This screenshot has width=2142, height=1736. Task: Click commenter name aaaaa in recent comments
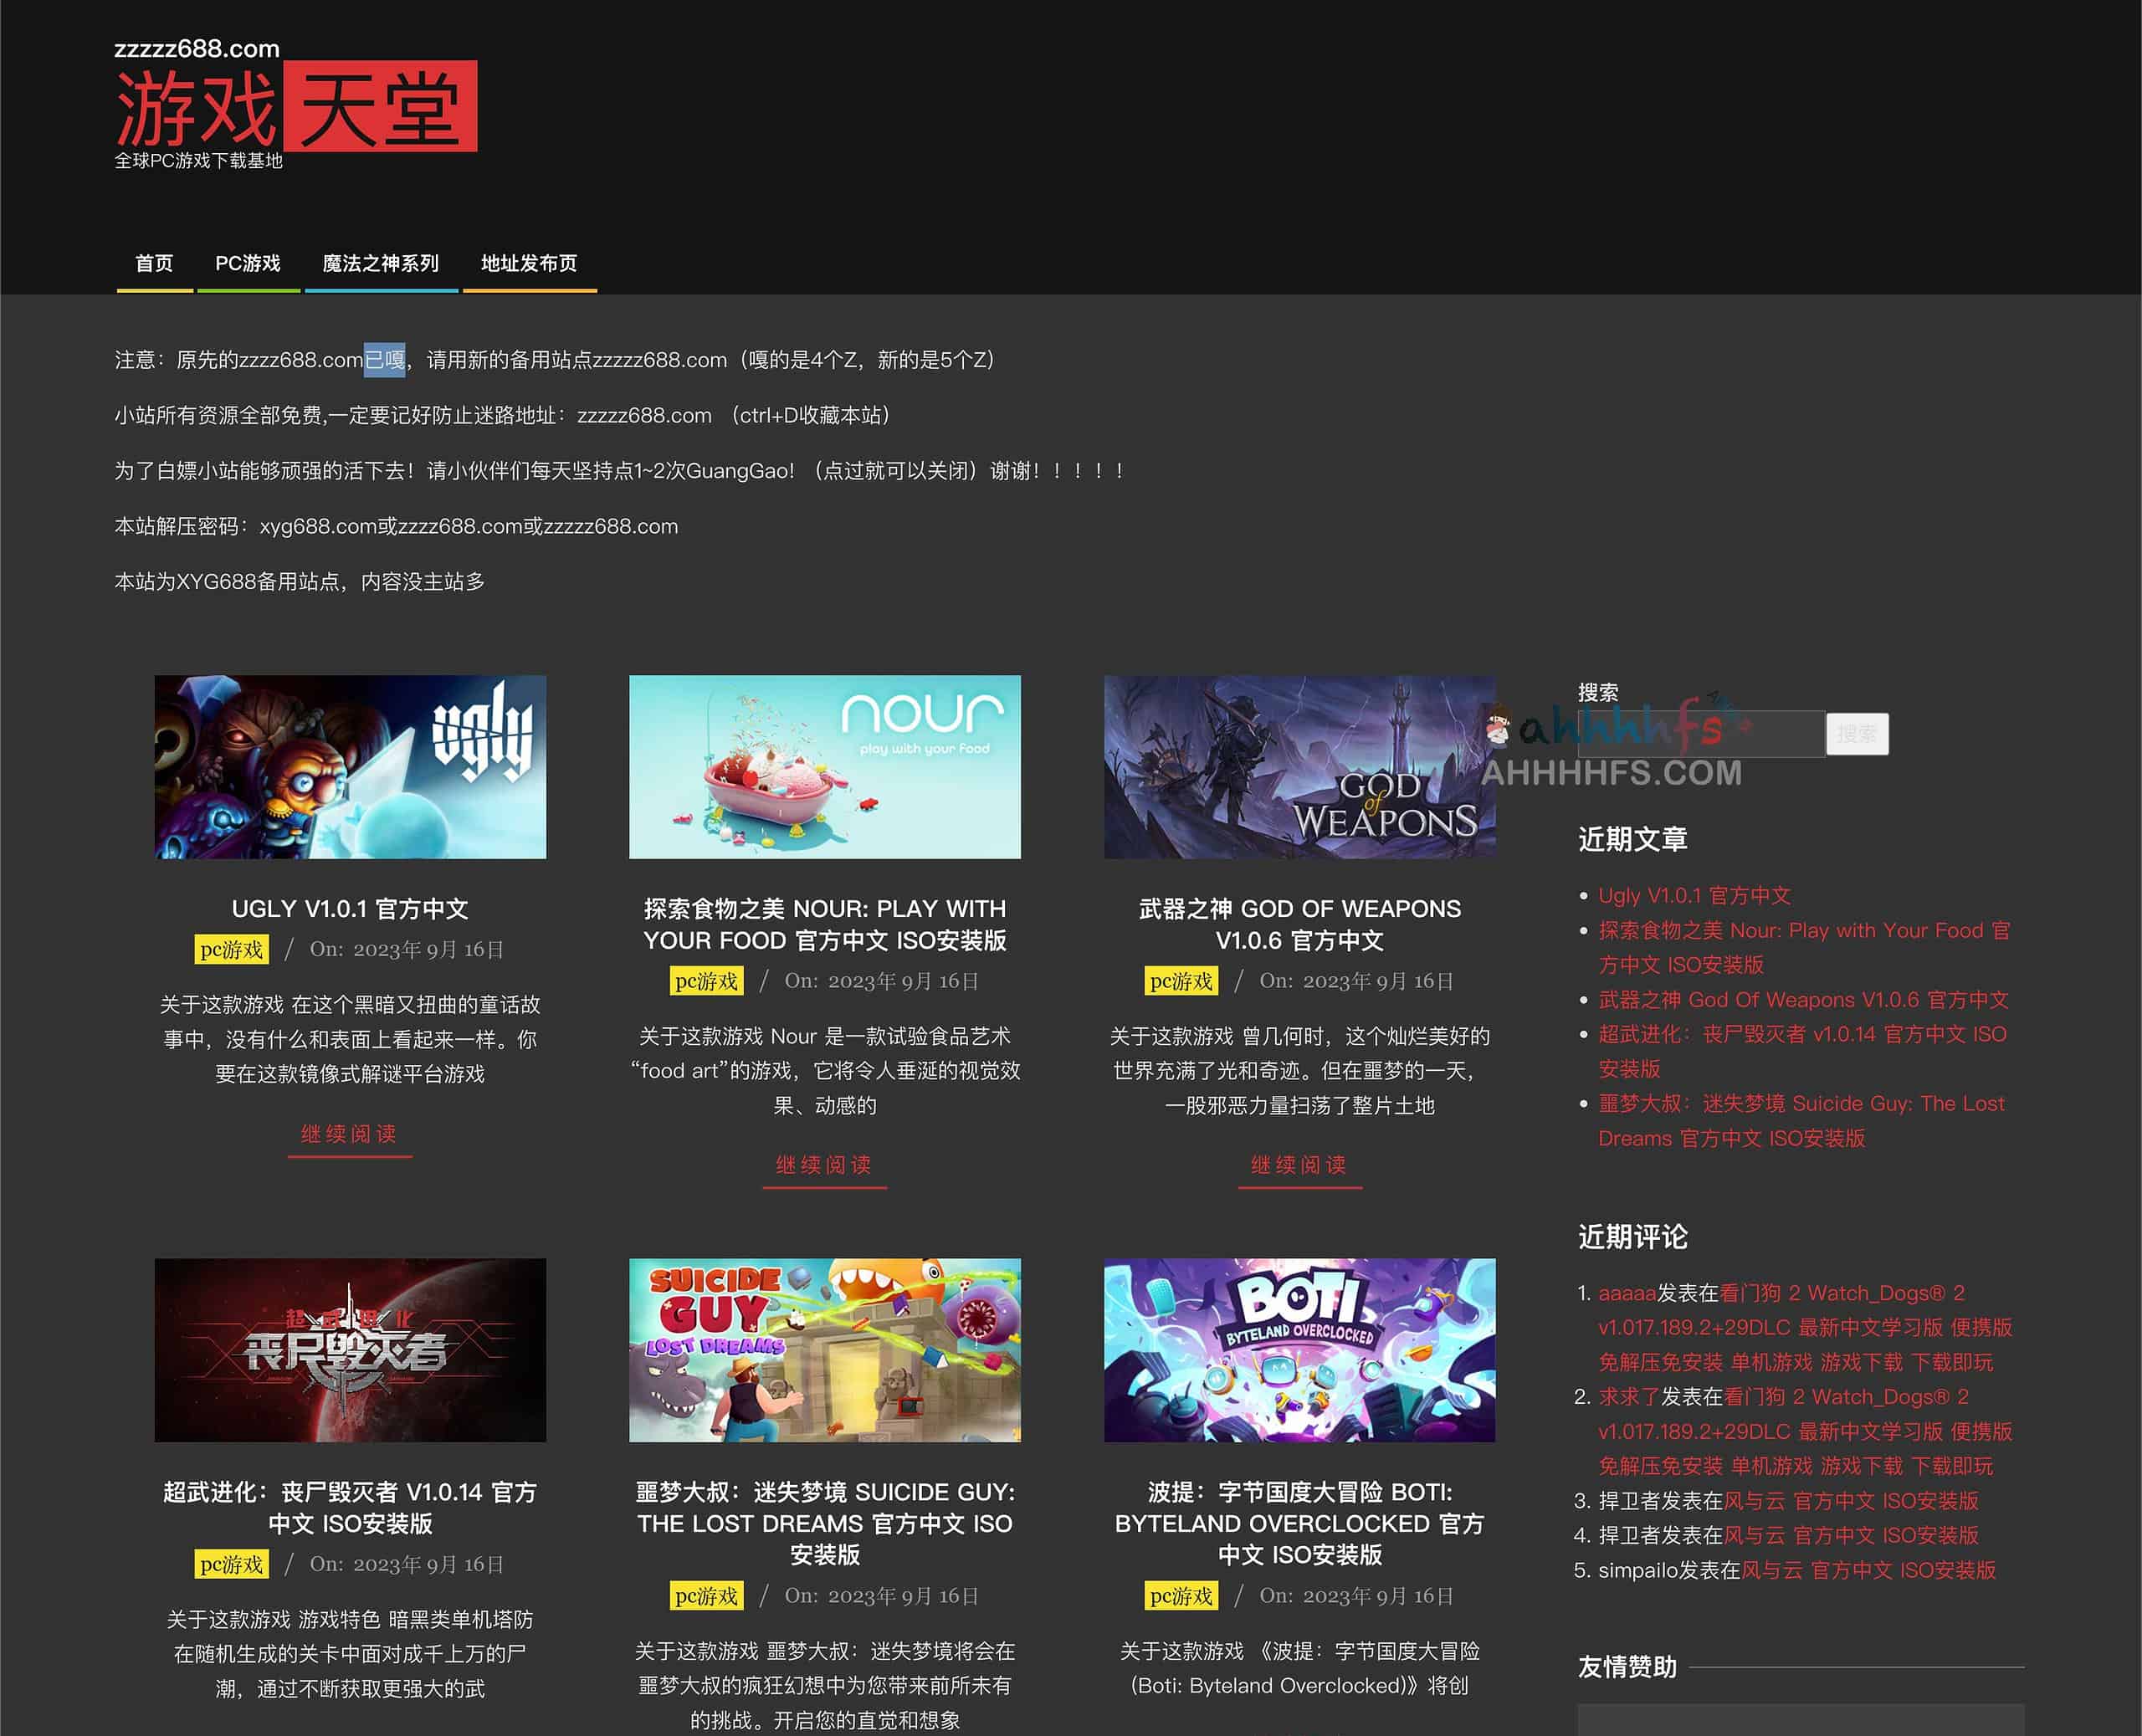[1627, 1293]
